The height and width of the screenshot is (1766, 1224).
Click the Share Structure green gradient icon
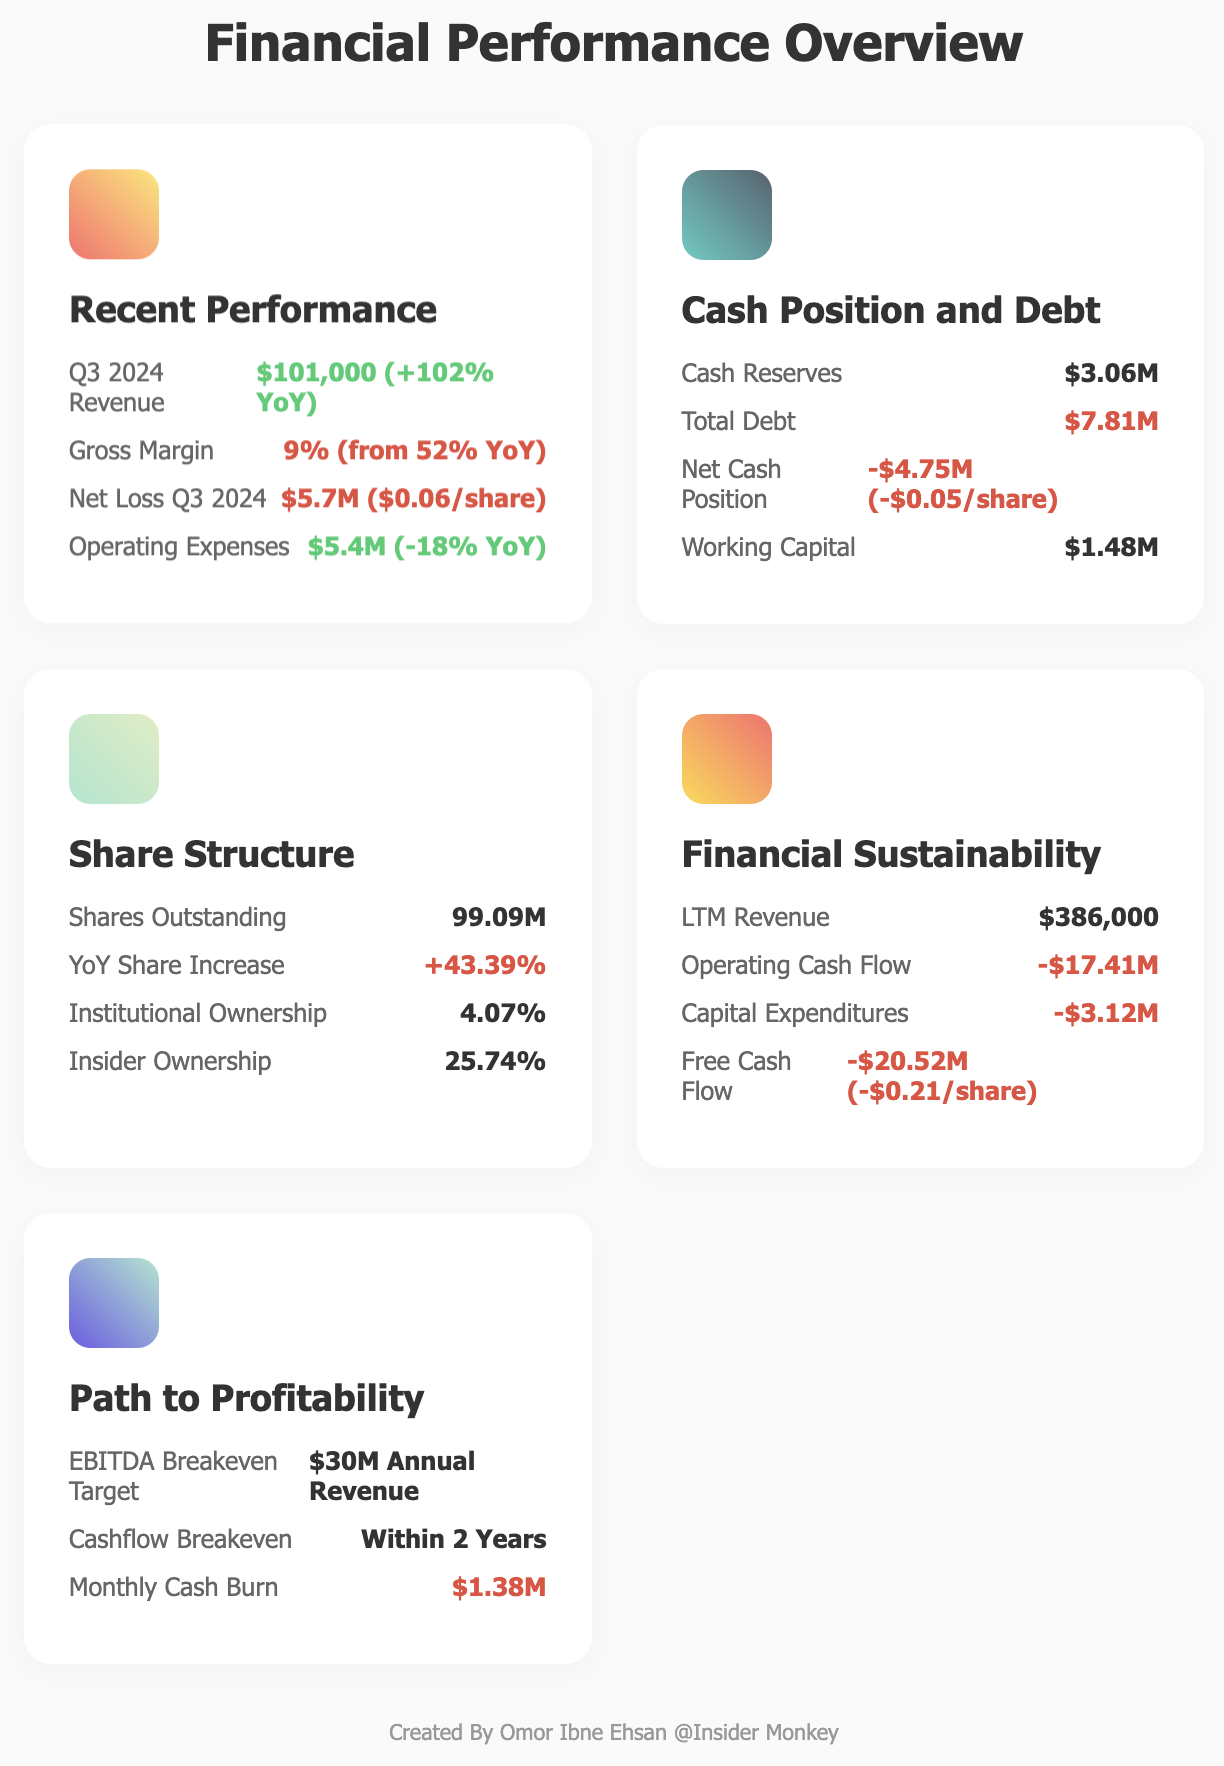coord(114,758)
